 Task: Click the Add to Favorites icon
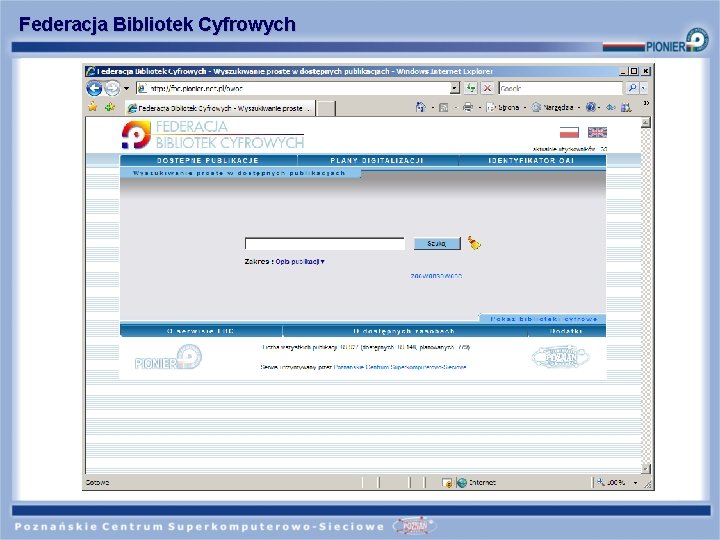[x=109, y=107]
